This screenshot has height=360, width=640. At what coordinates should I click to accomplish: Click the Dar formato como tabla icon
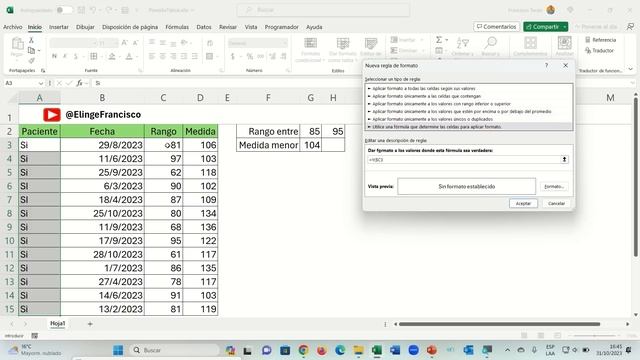(343, 44)
